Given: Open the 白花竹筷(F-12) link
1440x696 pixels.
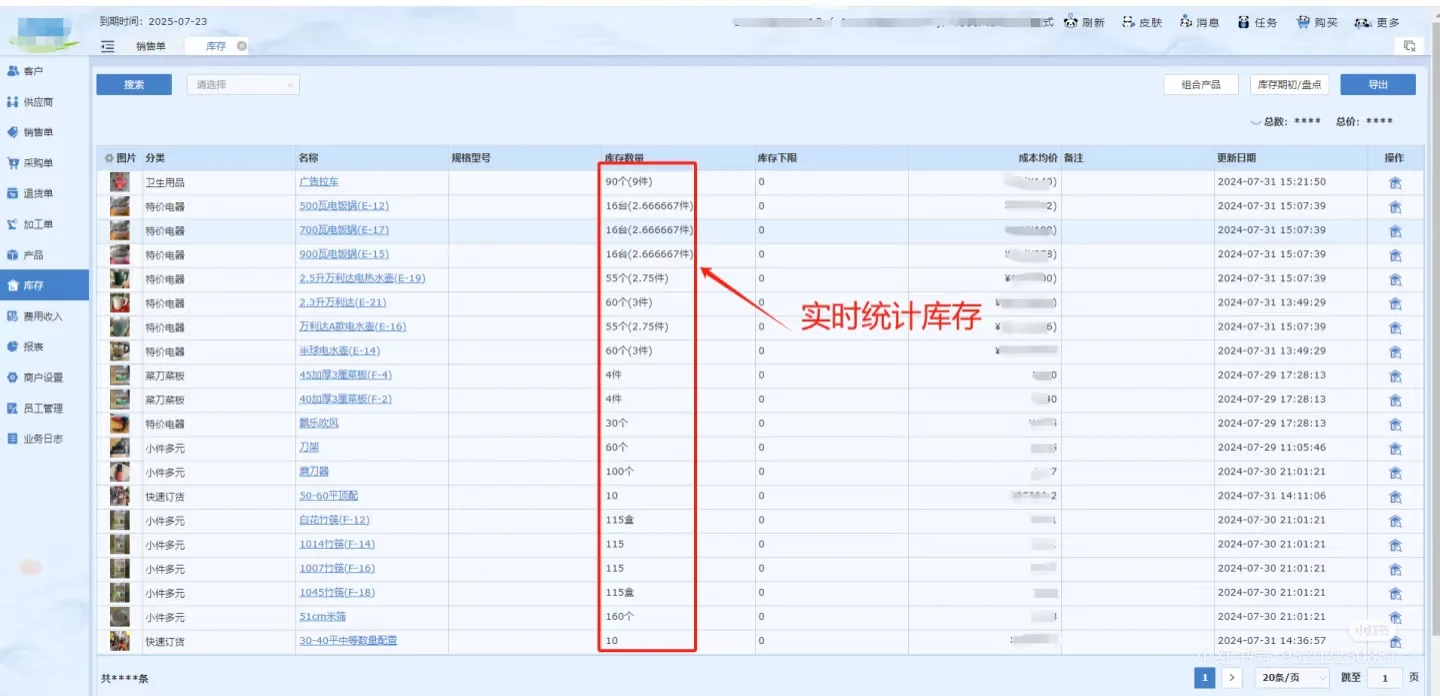Looking at the screenshot, I should tap(335, 520).
